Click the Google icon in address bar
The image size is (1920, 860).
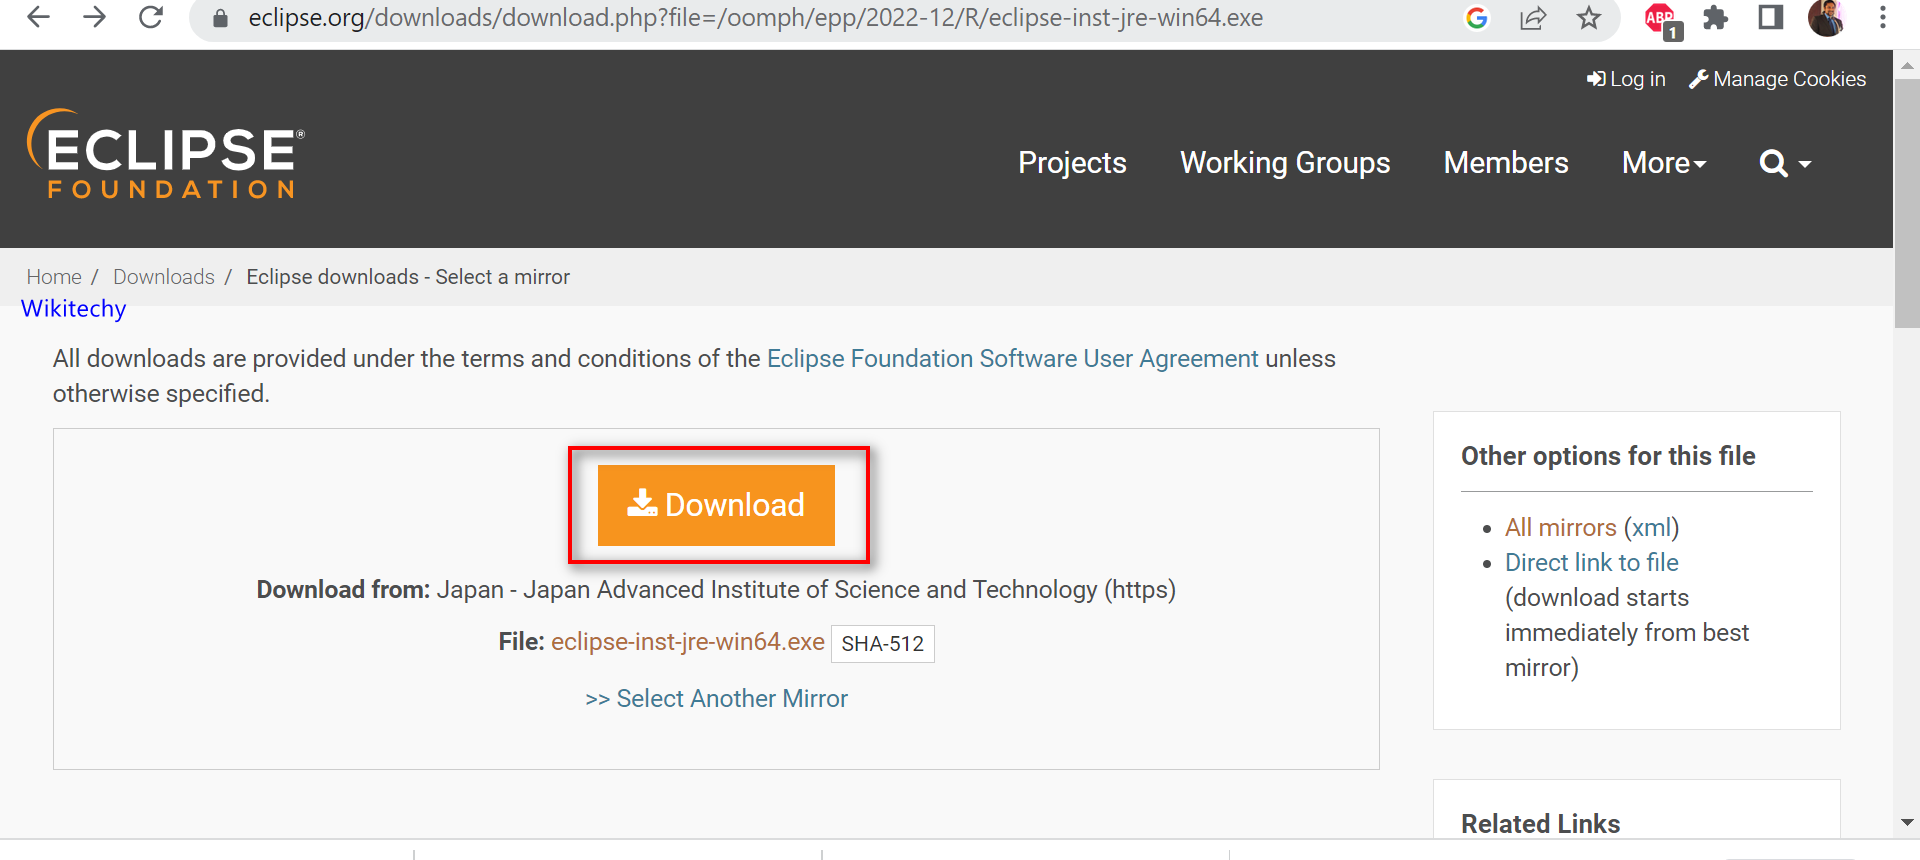click(x=1476, y=18)
